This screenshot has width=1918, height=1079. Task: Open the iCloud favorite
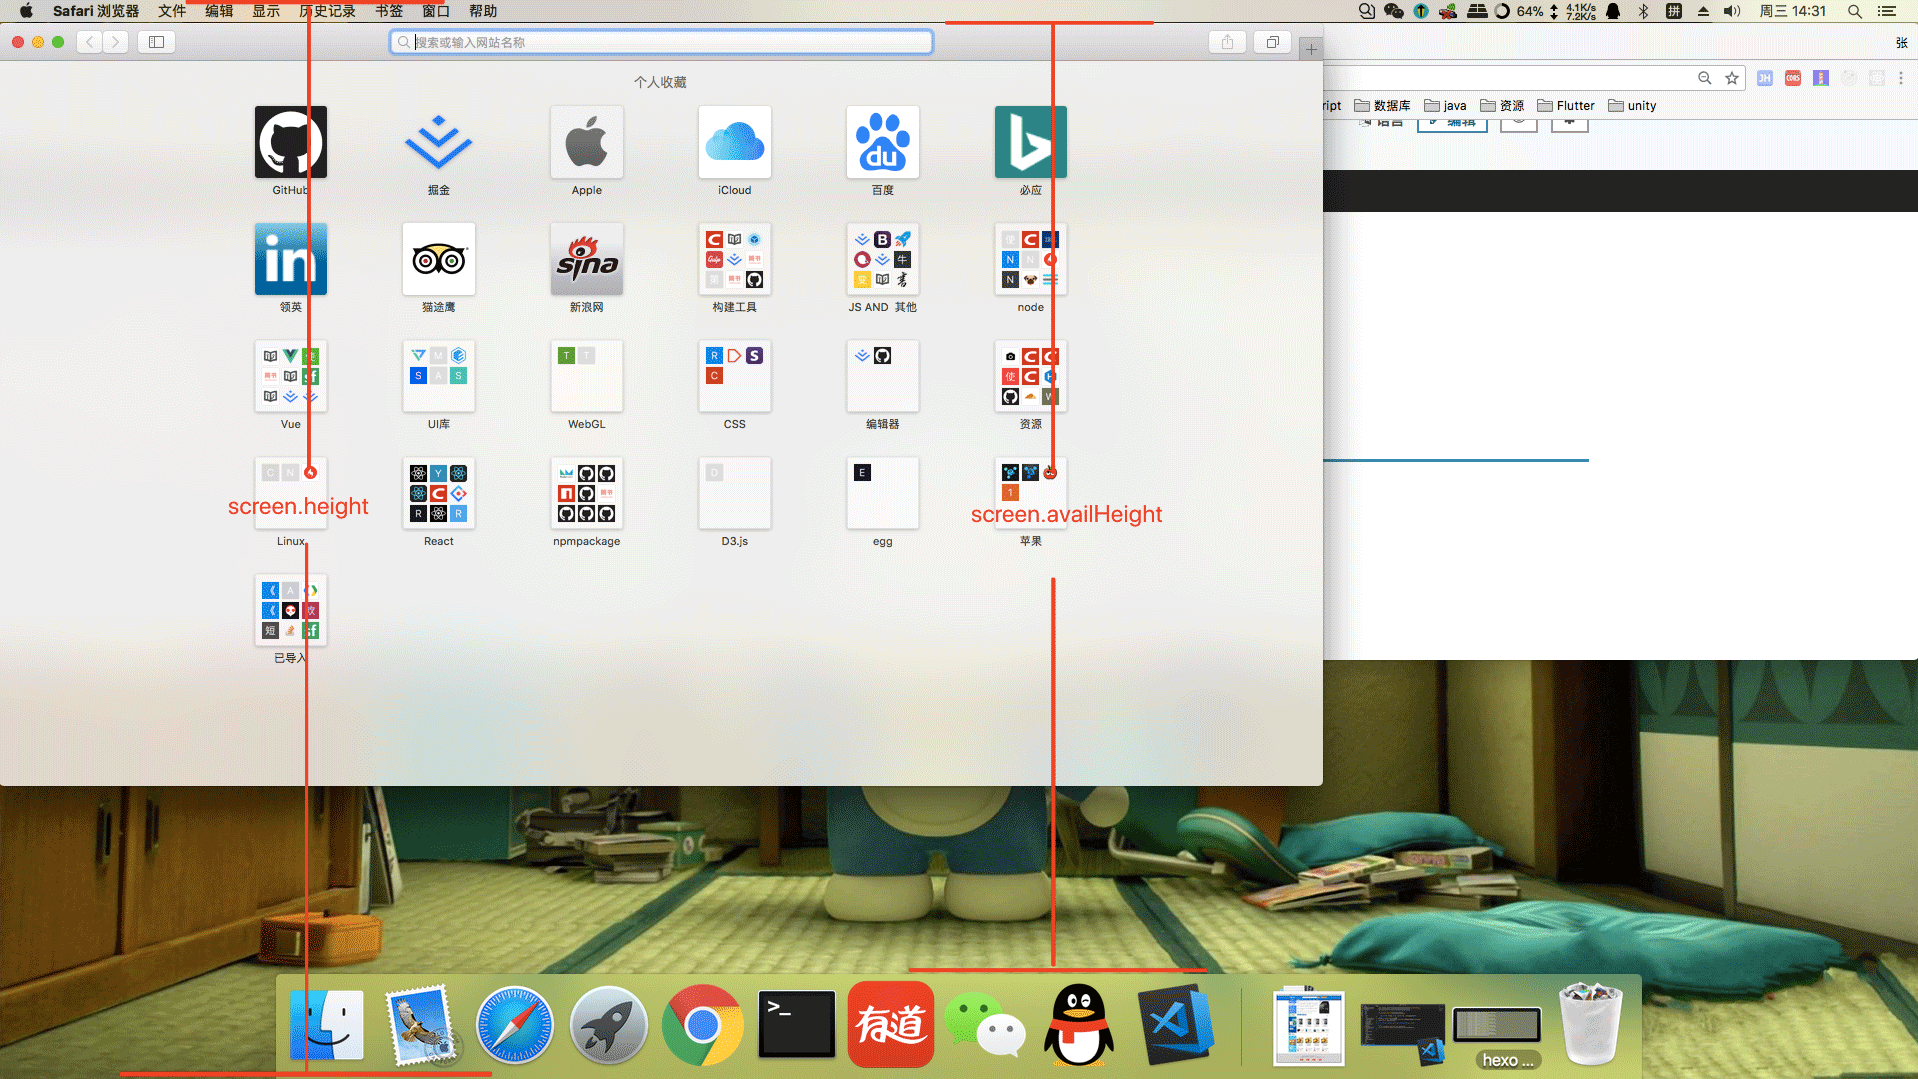(735, 142)
